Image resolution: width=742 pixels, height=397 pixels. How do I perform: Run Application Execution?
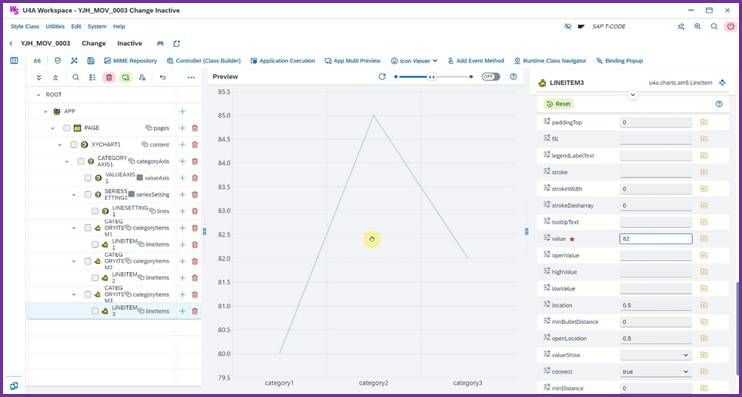283,61
